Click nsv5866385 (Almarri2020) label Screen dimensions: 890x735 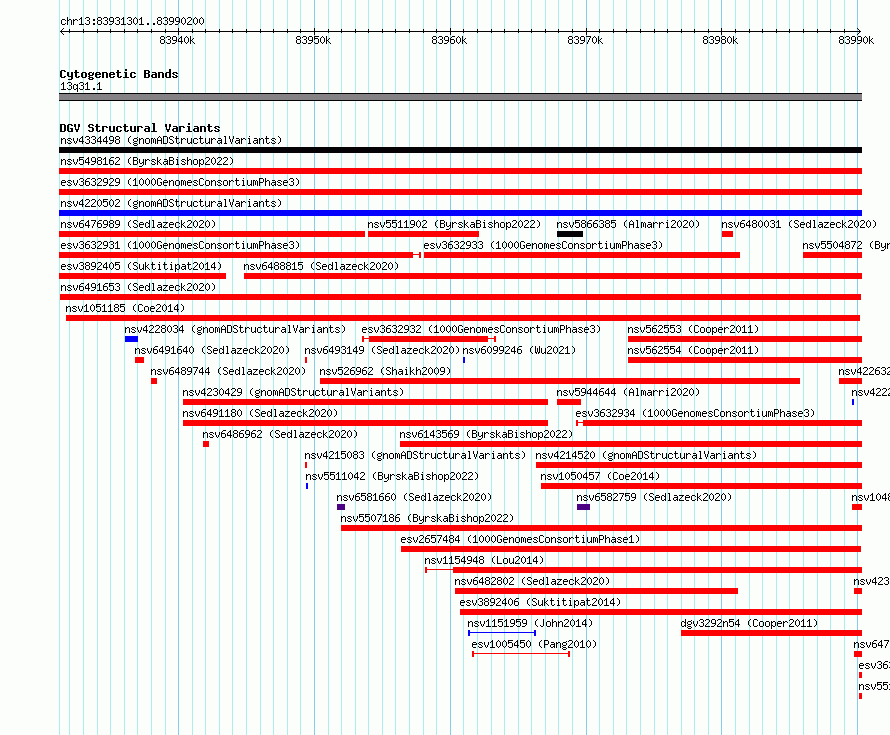click(x=628, y=224)
